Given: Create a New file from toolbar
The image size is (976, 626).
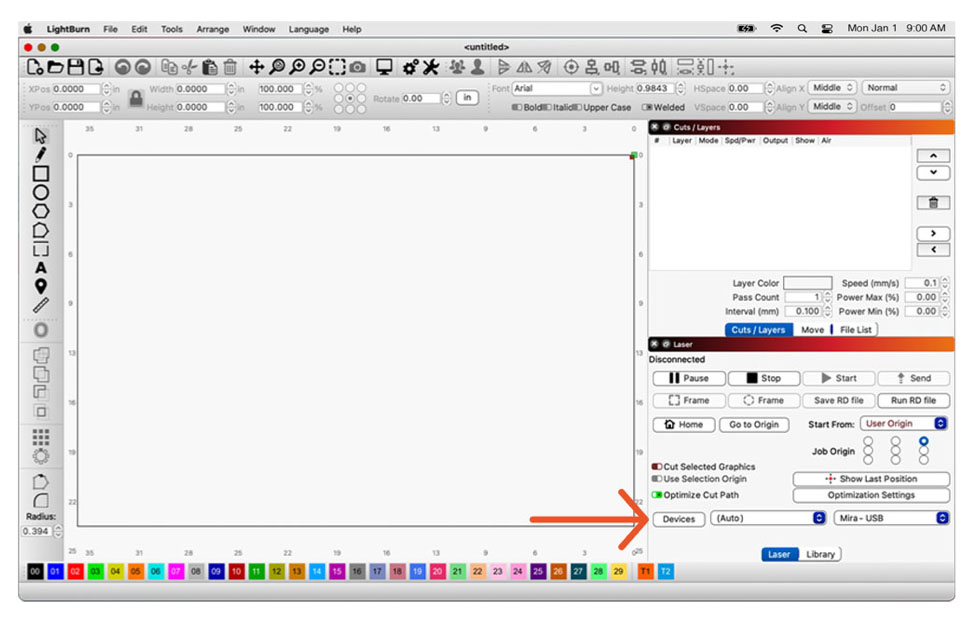Looking at the screenshot, I should pyautogui.click(x=35, y=67).
